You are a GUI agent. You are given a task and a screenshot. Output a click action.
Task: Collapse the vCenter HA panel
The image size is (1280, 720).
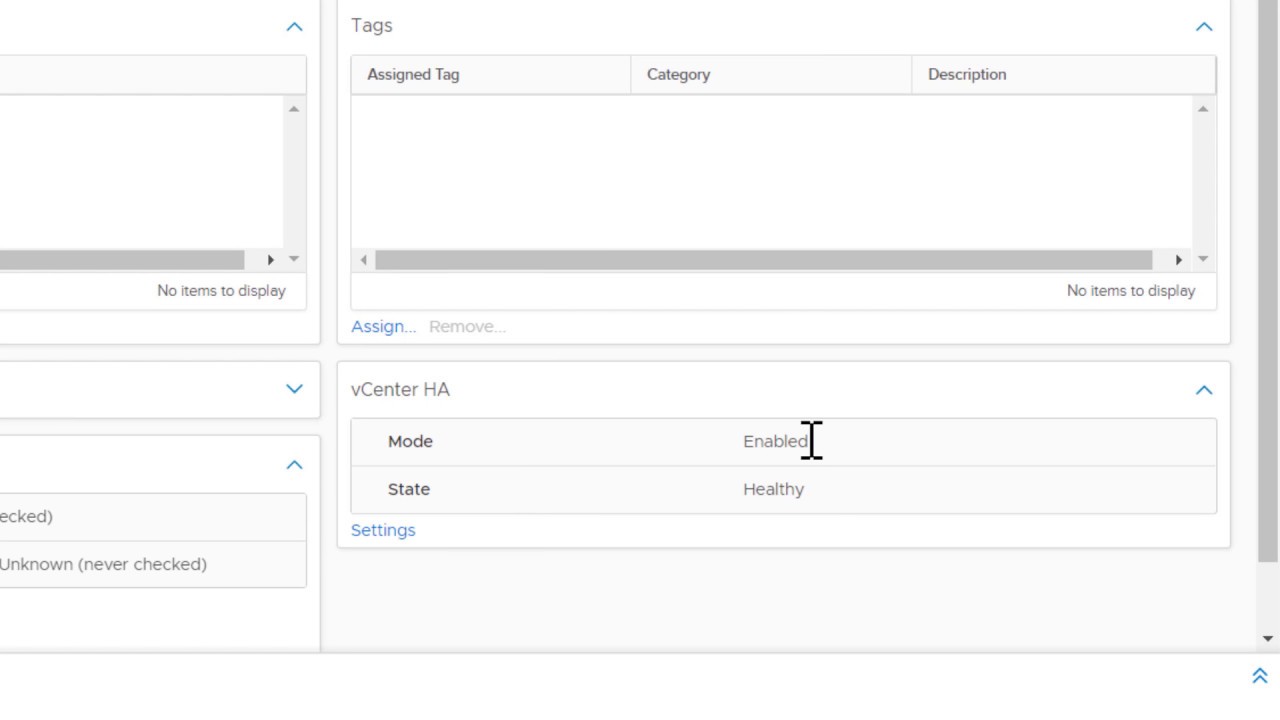pyautogui.click(x=1204, y=390)
